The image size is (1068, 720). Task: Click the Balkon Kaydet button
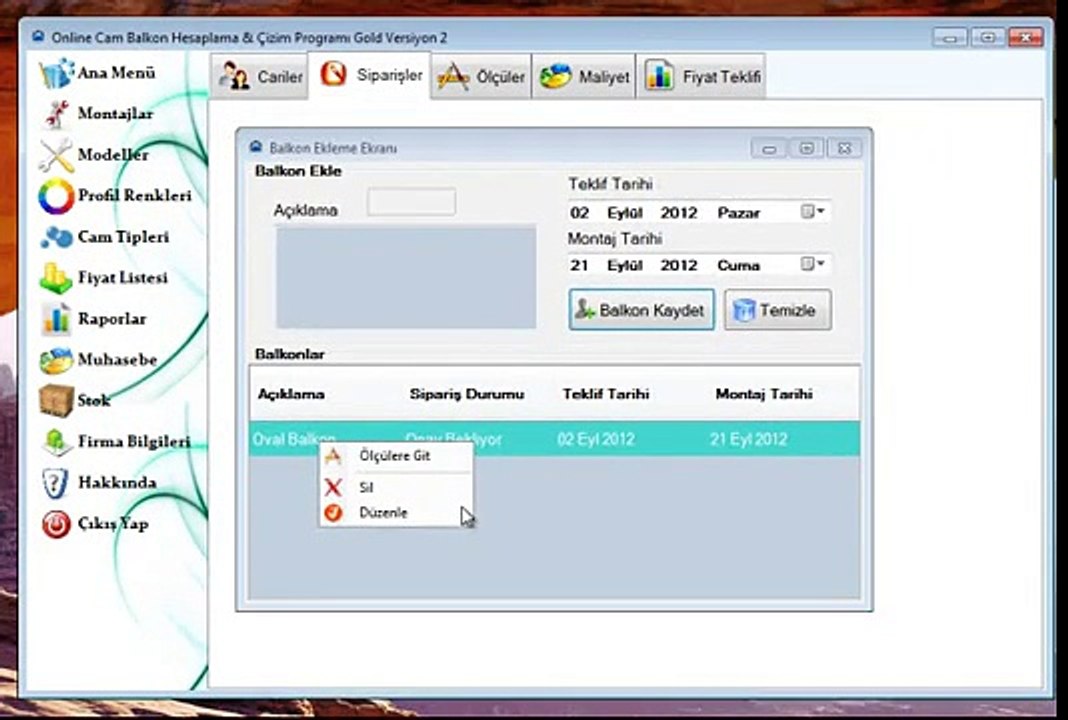[642, 310]
